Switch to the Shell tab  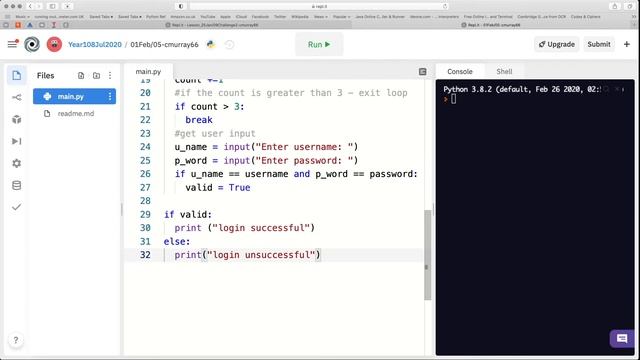click(504, 71)
